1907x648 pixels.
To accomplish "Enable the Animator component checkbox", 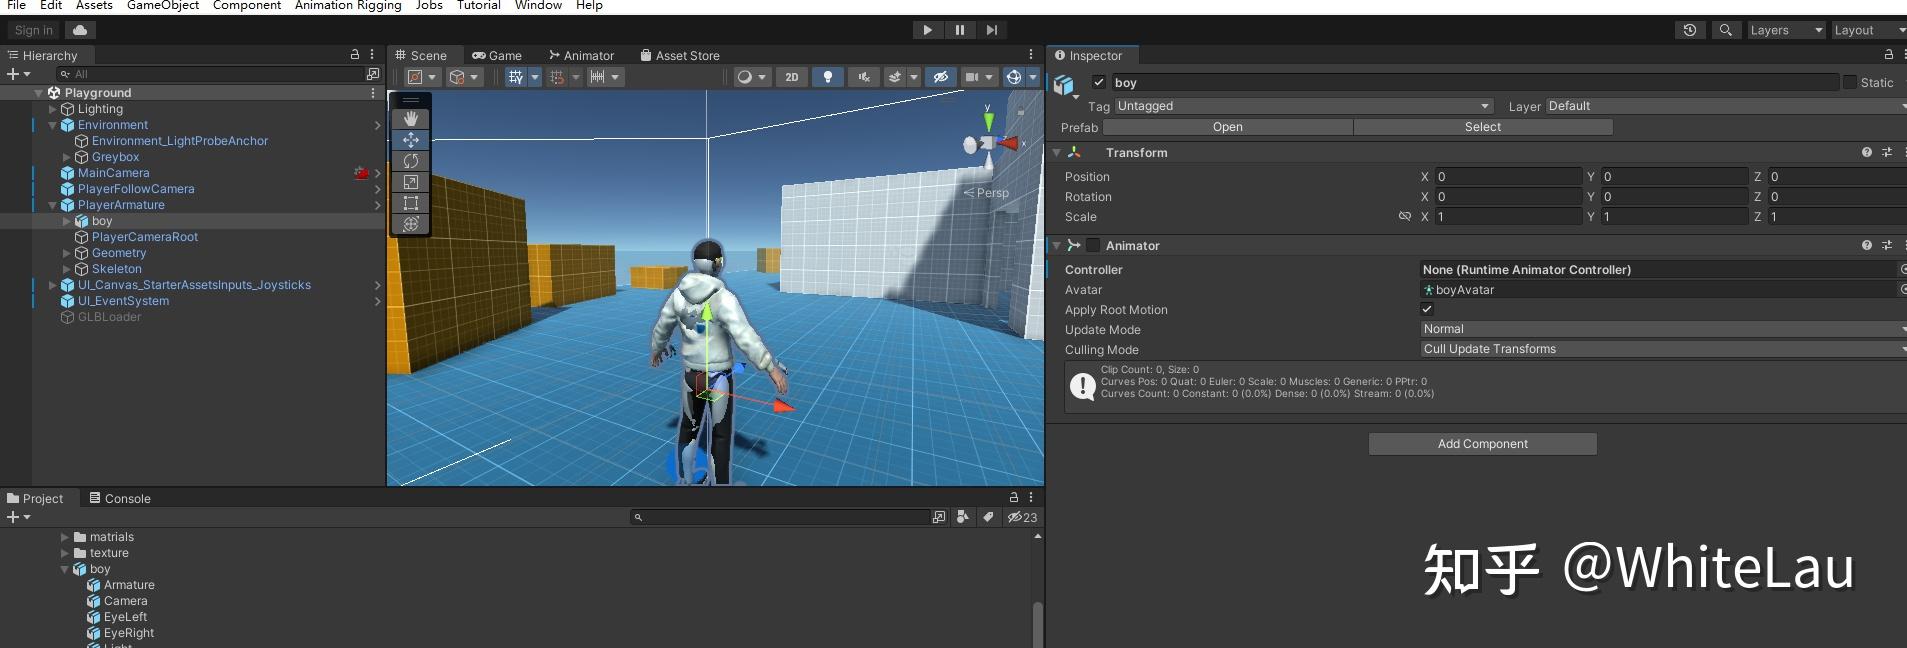I will pos(1093,245).
